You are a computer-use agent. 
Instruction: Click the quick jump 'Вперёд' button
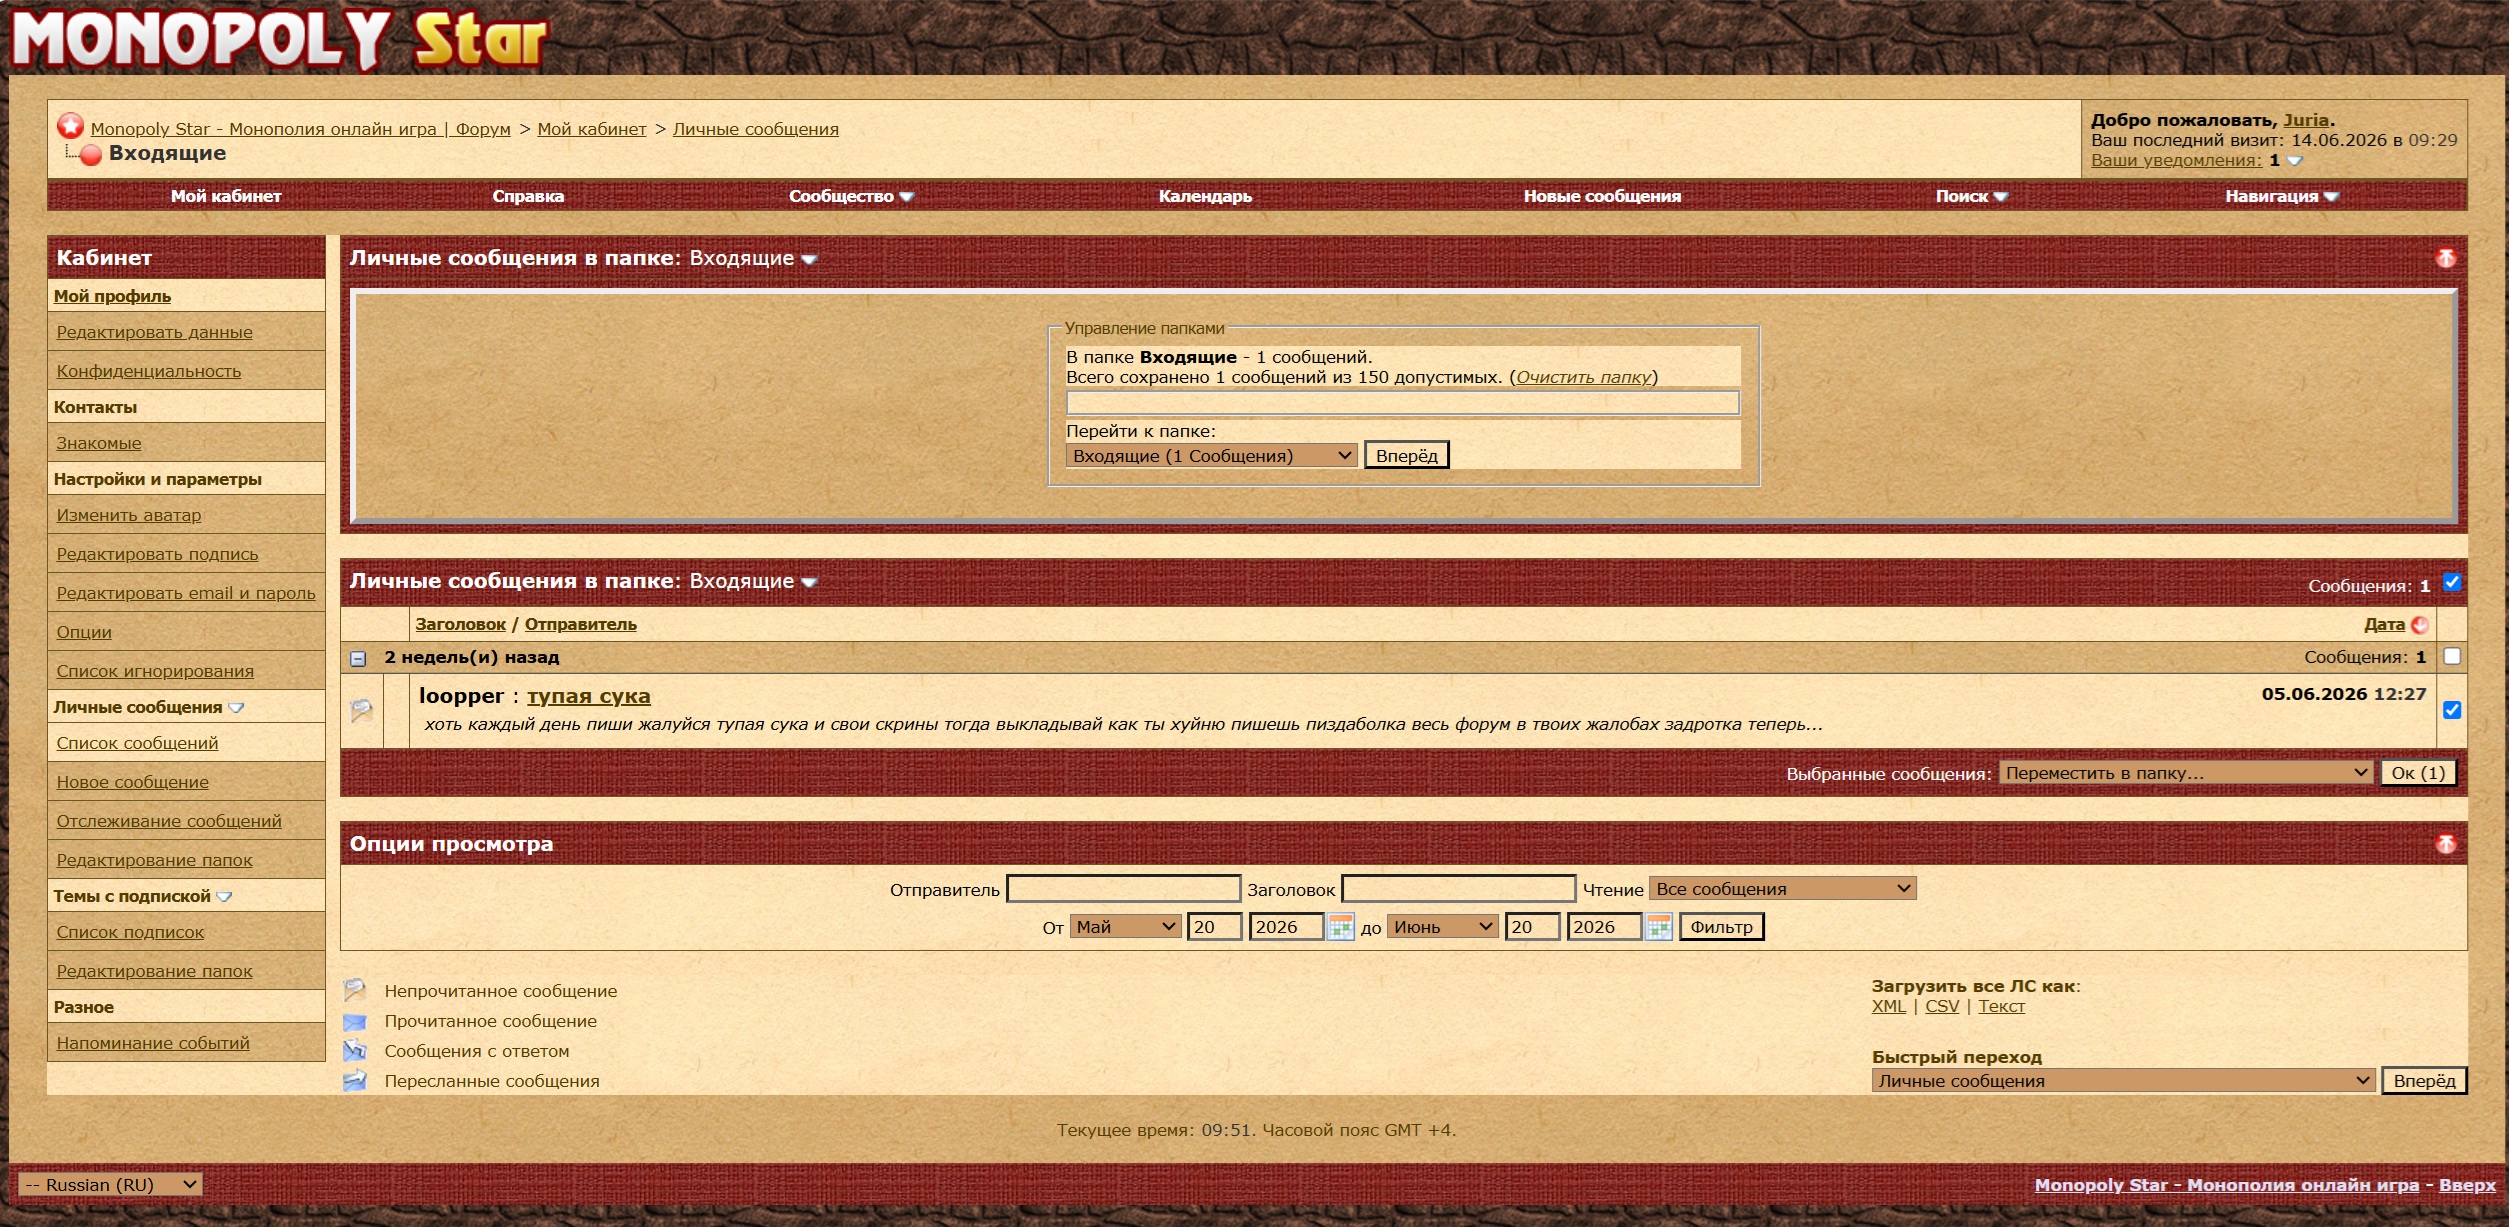tap(2424, 1081)
